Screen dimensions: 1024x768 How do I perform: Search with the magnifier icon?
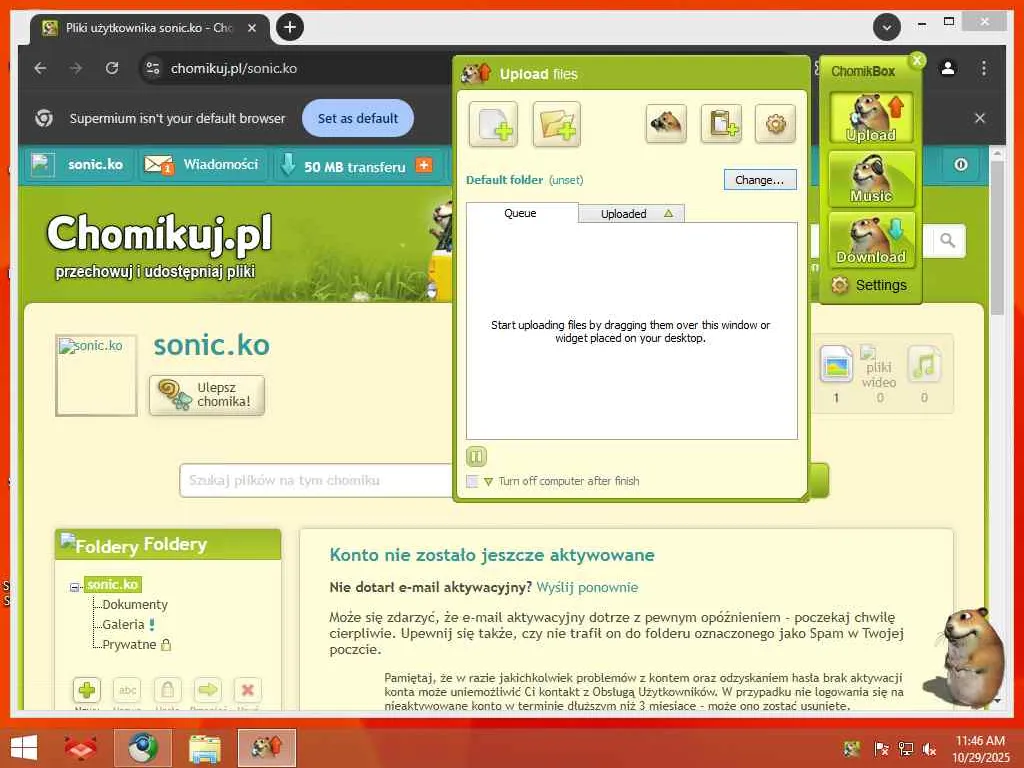(948, 241)
